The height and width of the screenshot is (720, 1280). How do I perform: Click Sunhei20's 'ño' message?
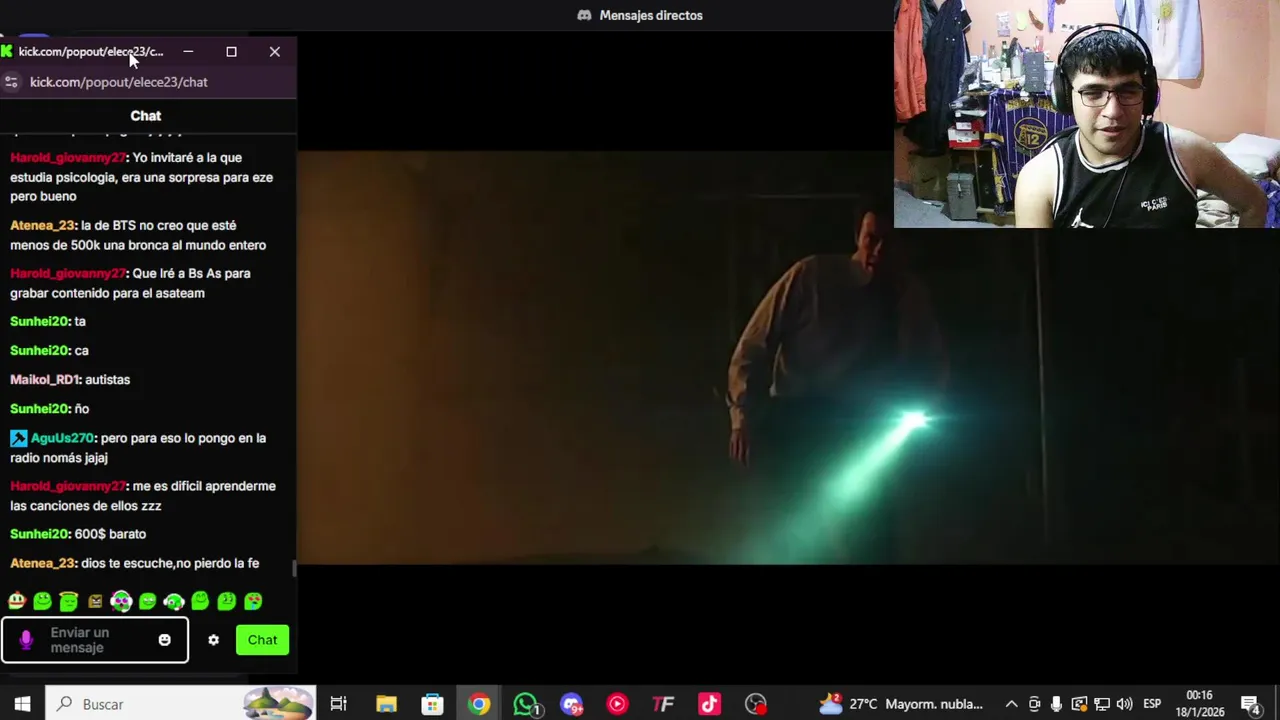[x=82, y=409]
